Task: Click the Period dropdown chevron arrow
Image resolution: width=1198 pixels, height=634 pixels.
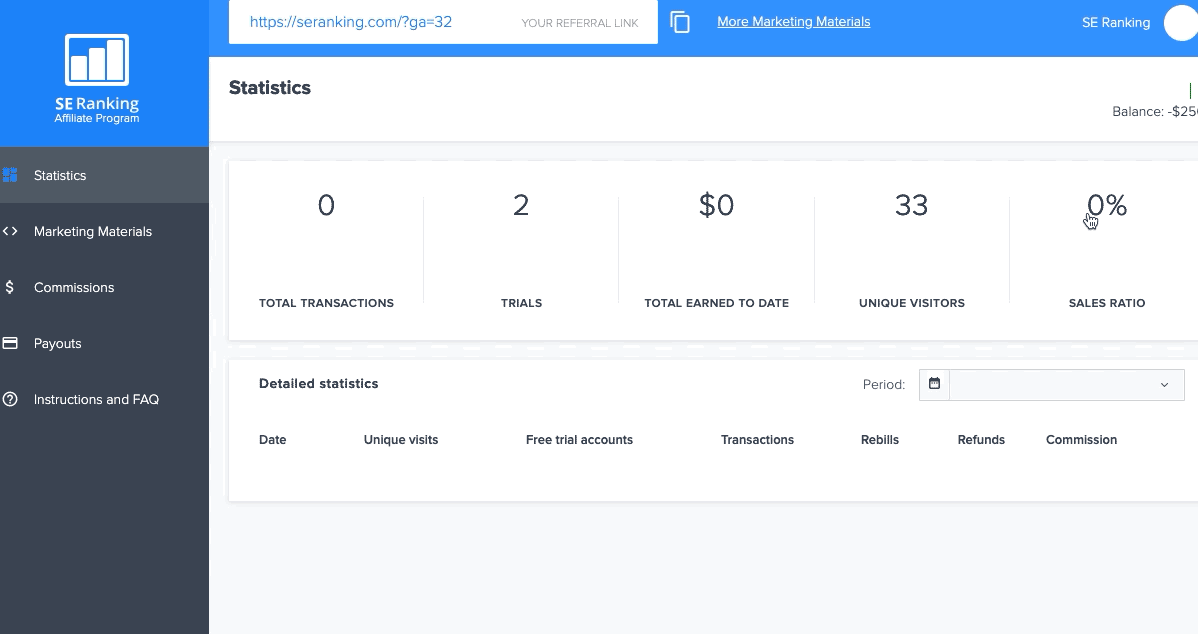Action: pos(1164,385)
